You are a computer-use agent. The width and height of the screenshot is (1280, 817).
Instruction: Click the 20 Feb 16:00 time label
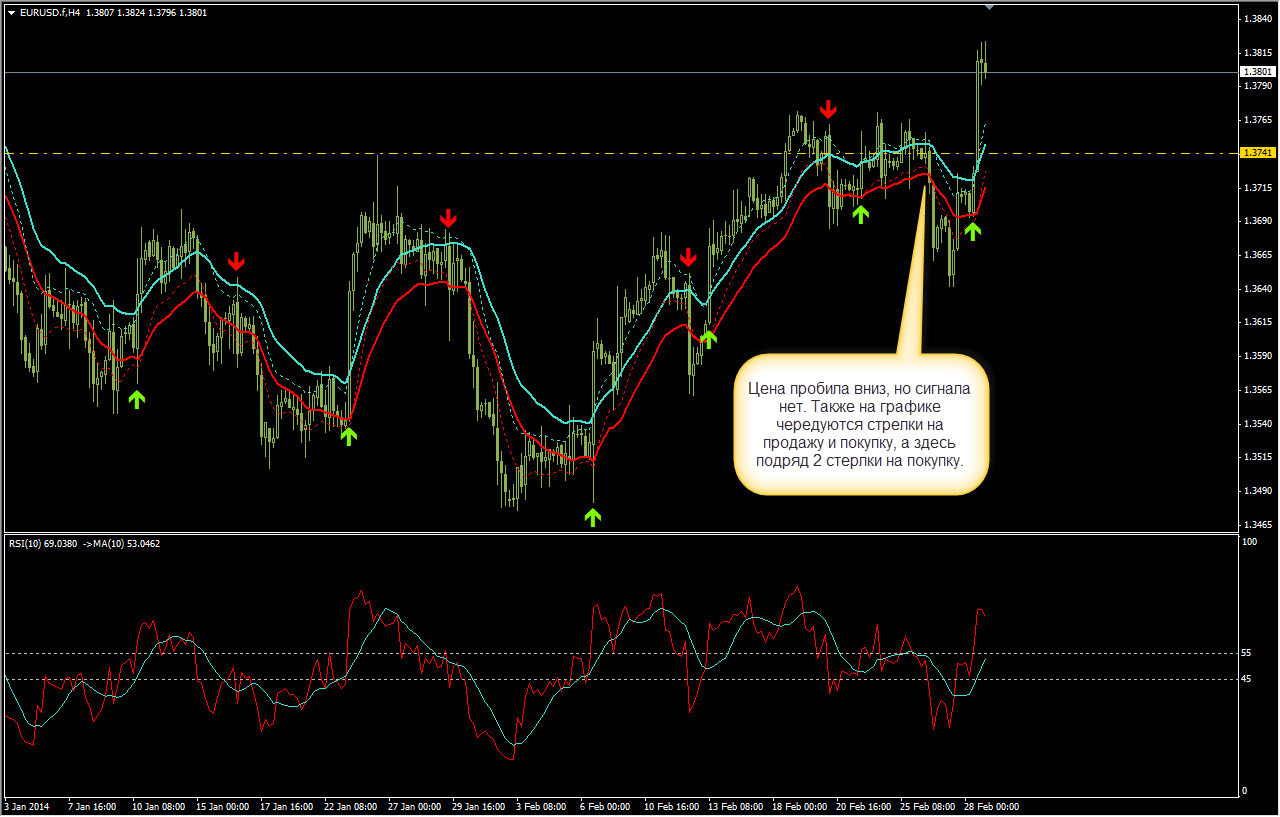point(863,806)
